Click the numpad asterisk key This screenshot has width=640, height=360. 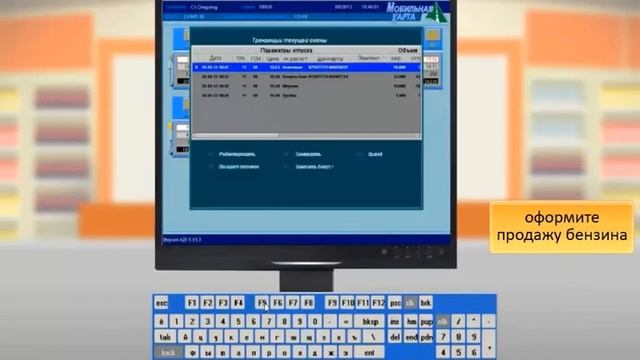[x=473, y=322]
